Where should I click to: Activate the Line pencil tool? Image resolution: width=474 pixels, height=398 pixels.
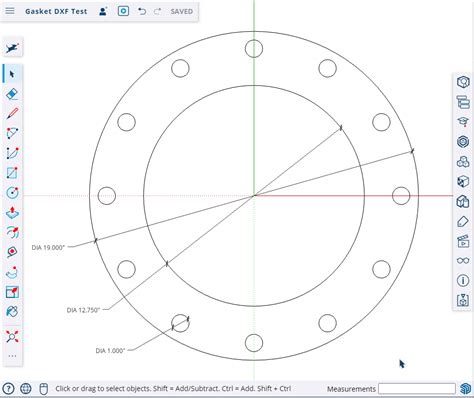point(12,113)
